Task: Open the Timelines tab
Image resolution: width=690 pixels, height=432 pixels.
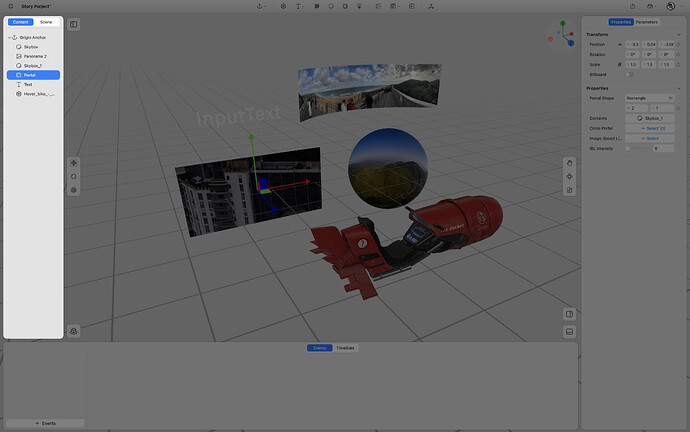Action: coord(345,348)
